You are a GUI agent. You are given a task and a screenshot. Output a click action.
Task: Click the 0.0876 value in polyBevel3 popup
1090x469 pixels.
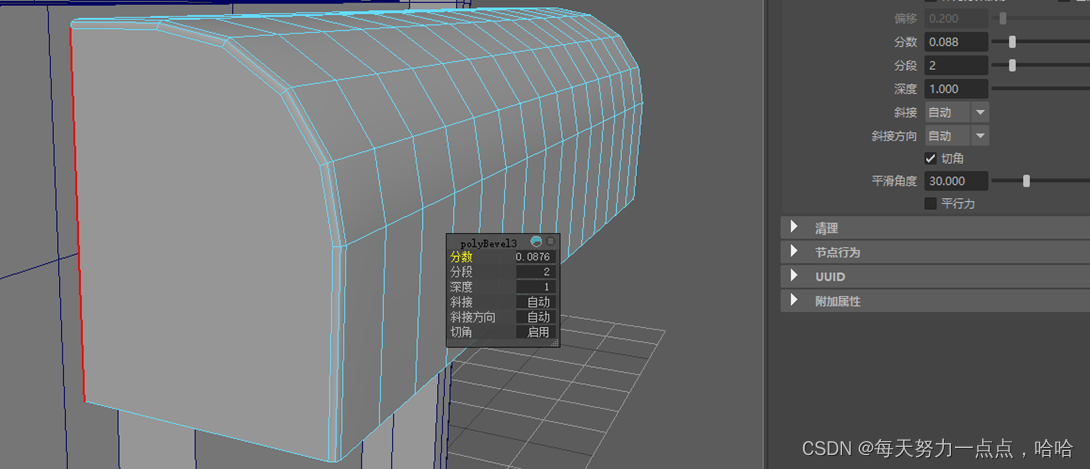pyautogui.click(x=535, y=257)
